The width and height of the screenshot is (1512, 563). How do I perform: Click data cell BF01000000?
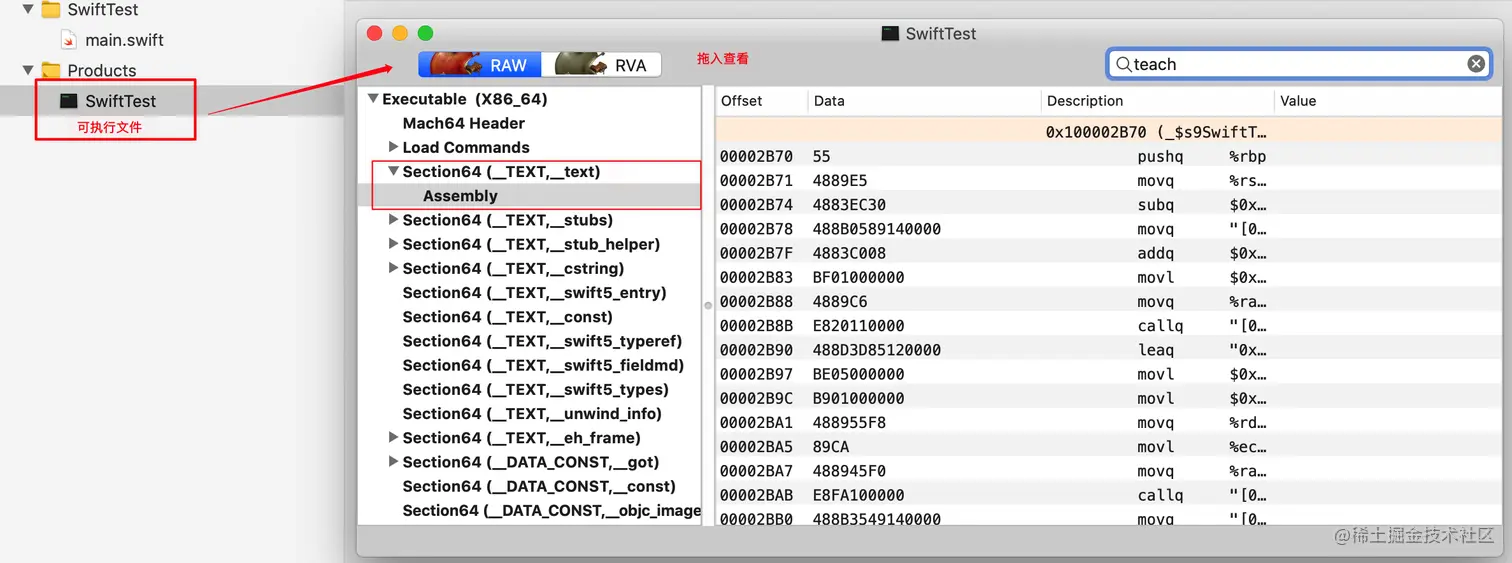tap(859, 277)
